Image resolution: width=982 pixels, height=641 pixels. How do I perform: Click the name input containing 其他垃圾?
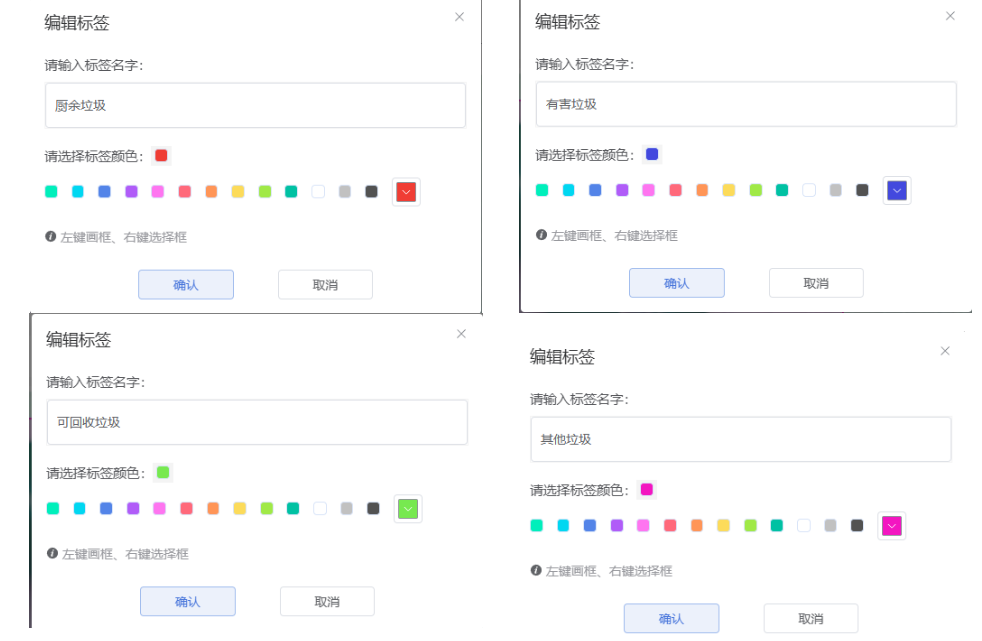click(x=740, y=439)
